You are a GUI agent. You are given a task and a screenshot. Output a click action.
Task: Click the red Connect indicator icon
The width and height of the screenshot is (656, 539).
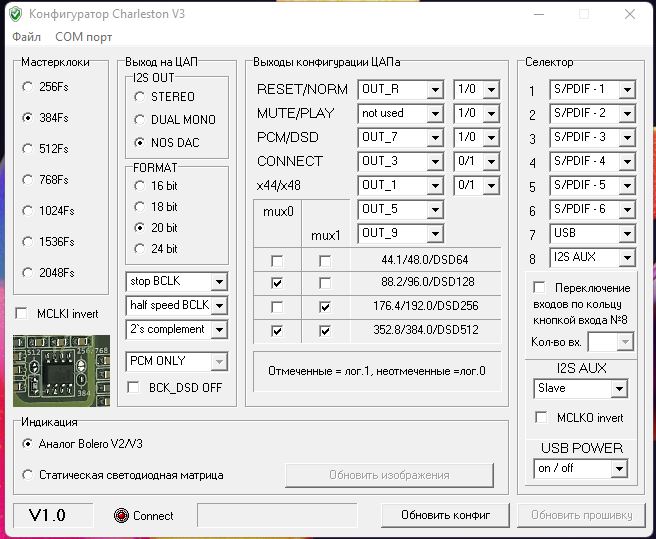121,516
